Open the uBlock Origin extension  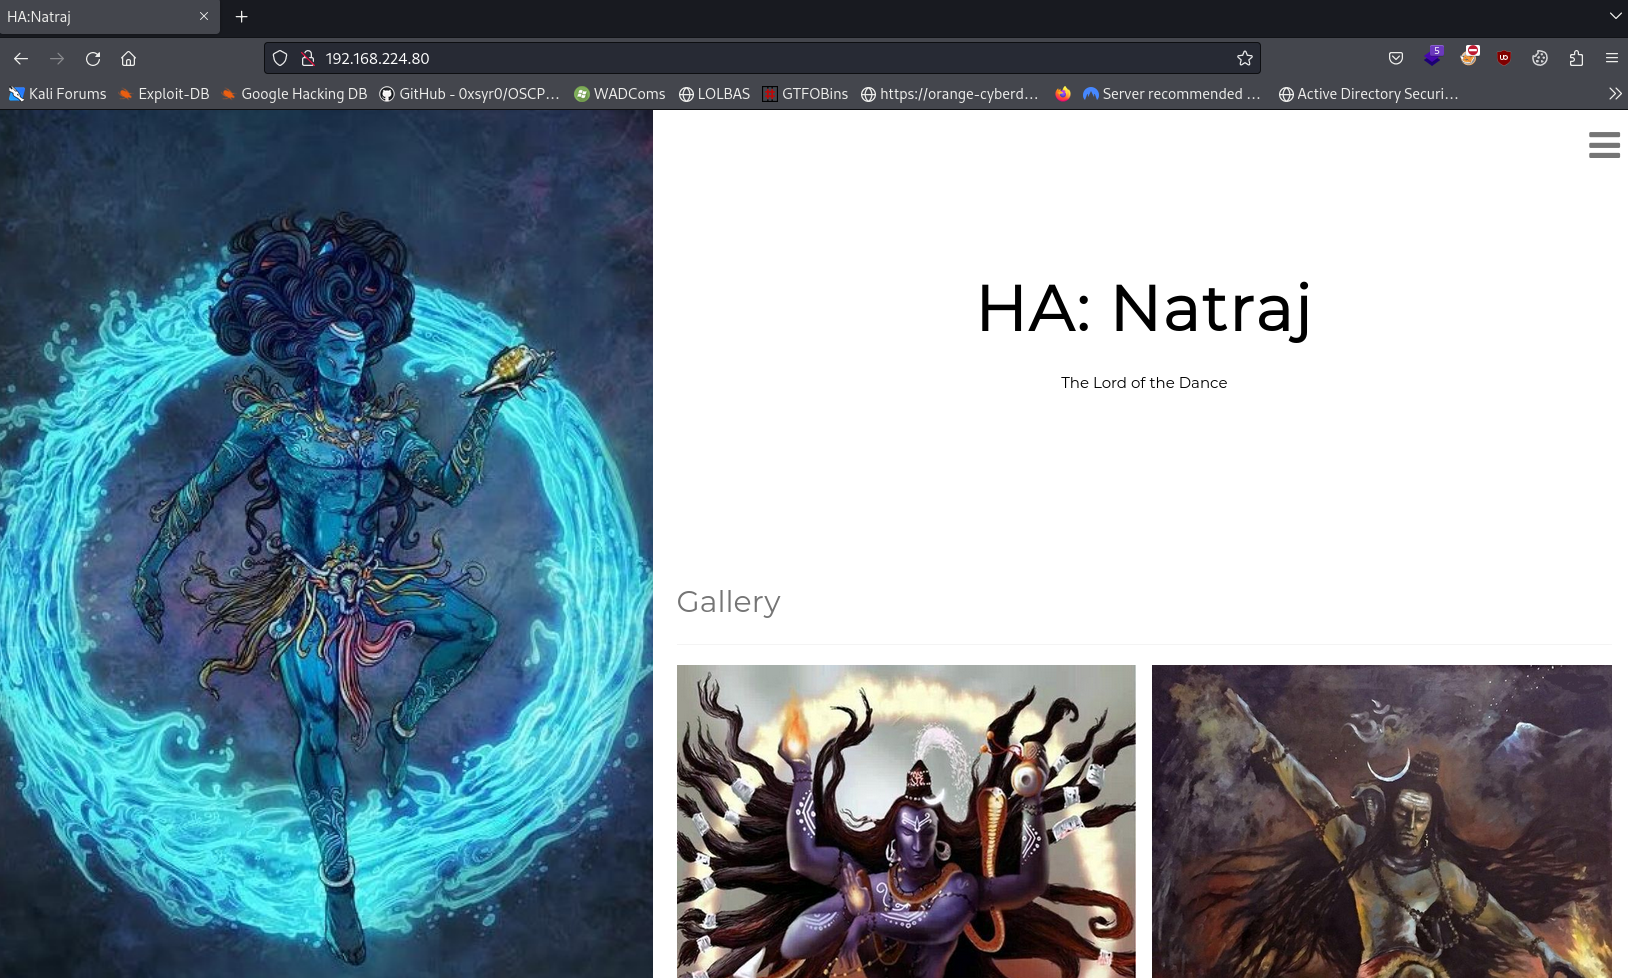(x=1504, y=58)
